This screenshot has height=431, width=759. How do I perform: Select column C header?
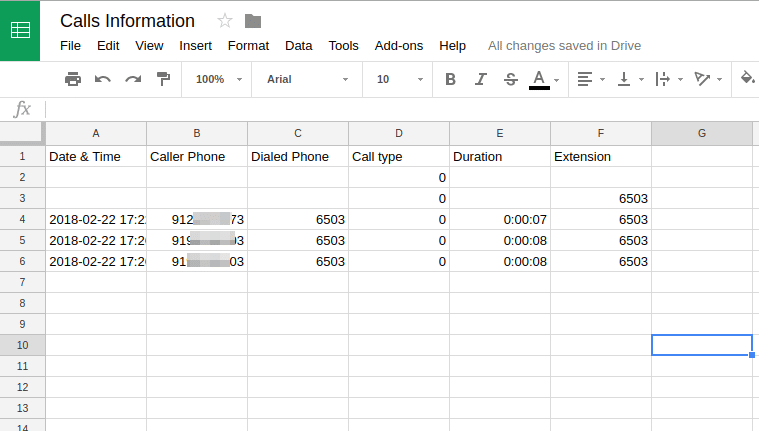click(x=298, y=133)
